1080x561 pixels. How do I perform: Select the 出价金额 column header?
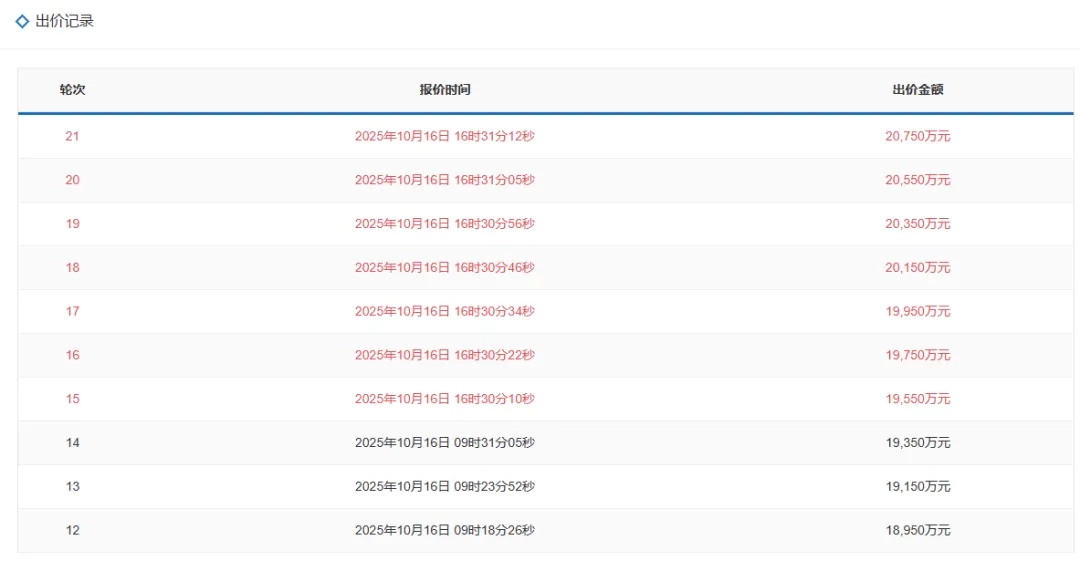917,90
